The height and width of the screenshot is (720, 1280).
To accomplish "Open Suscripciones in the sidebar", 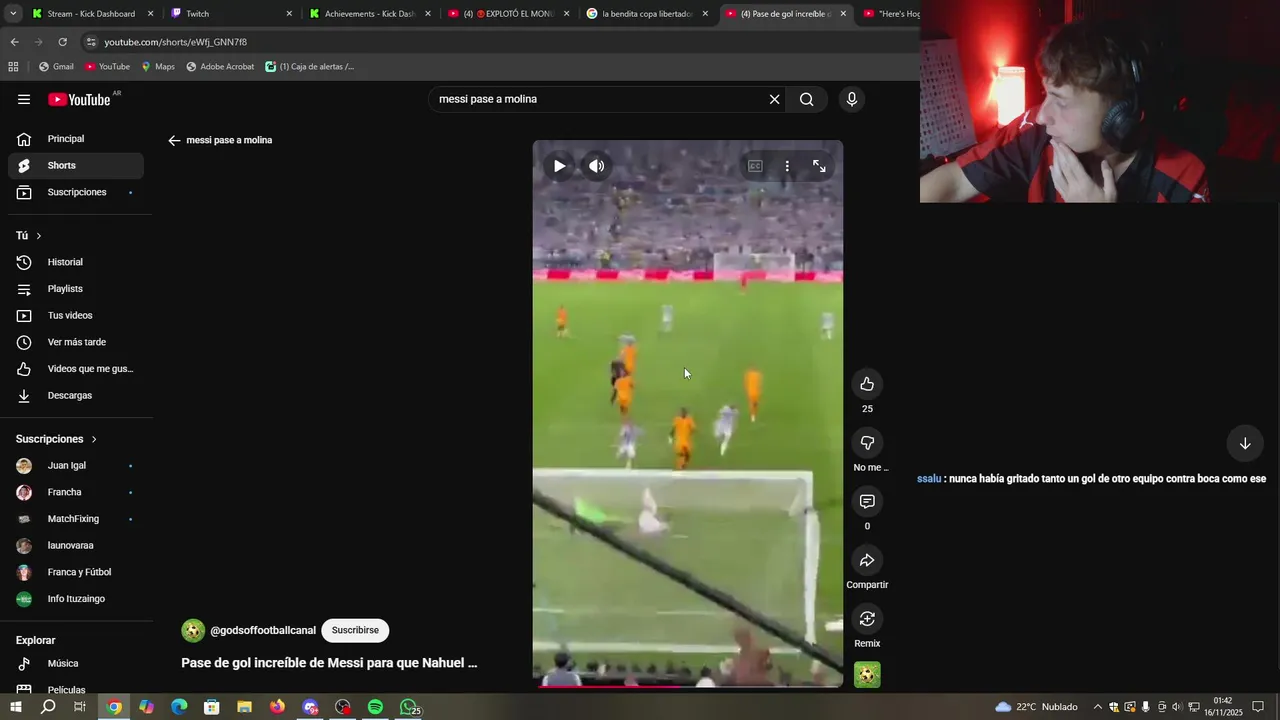I will [x=76, y=192].
